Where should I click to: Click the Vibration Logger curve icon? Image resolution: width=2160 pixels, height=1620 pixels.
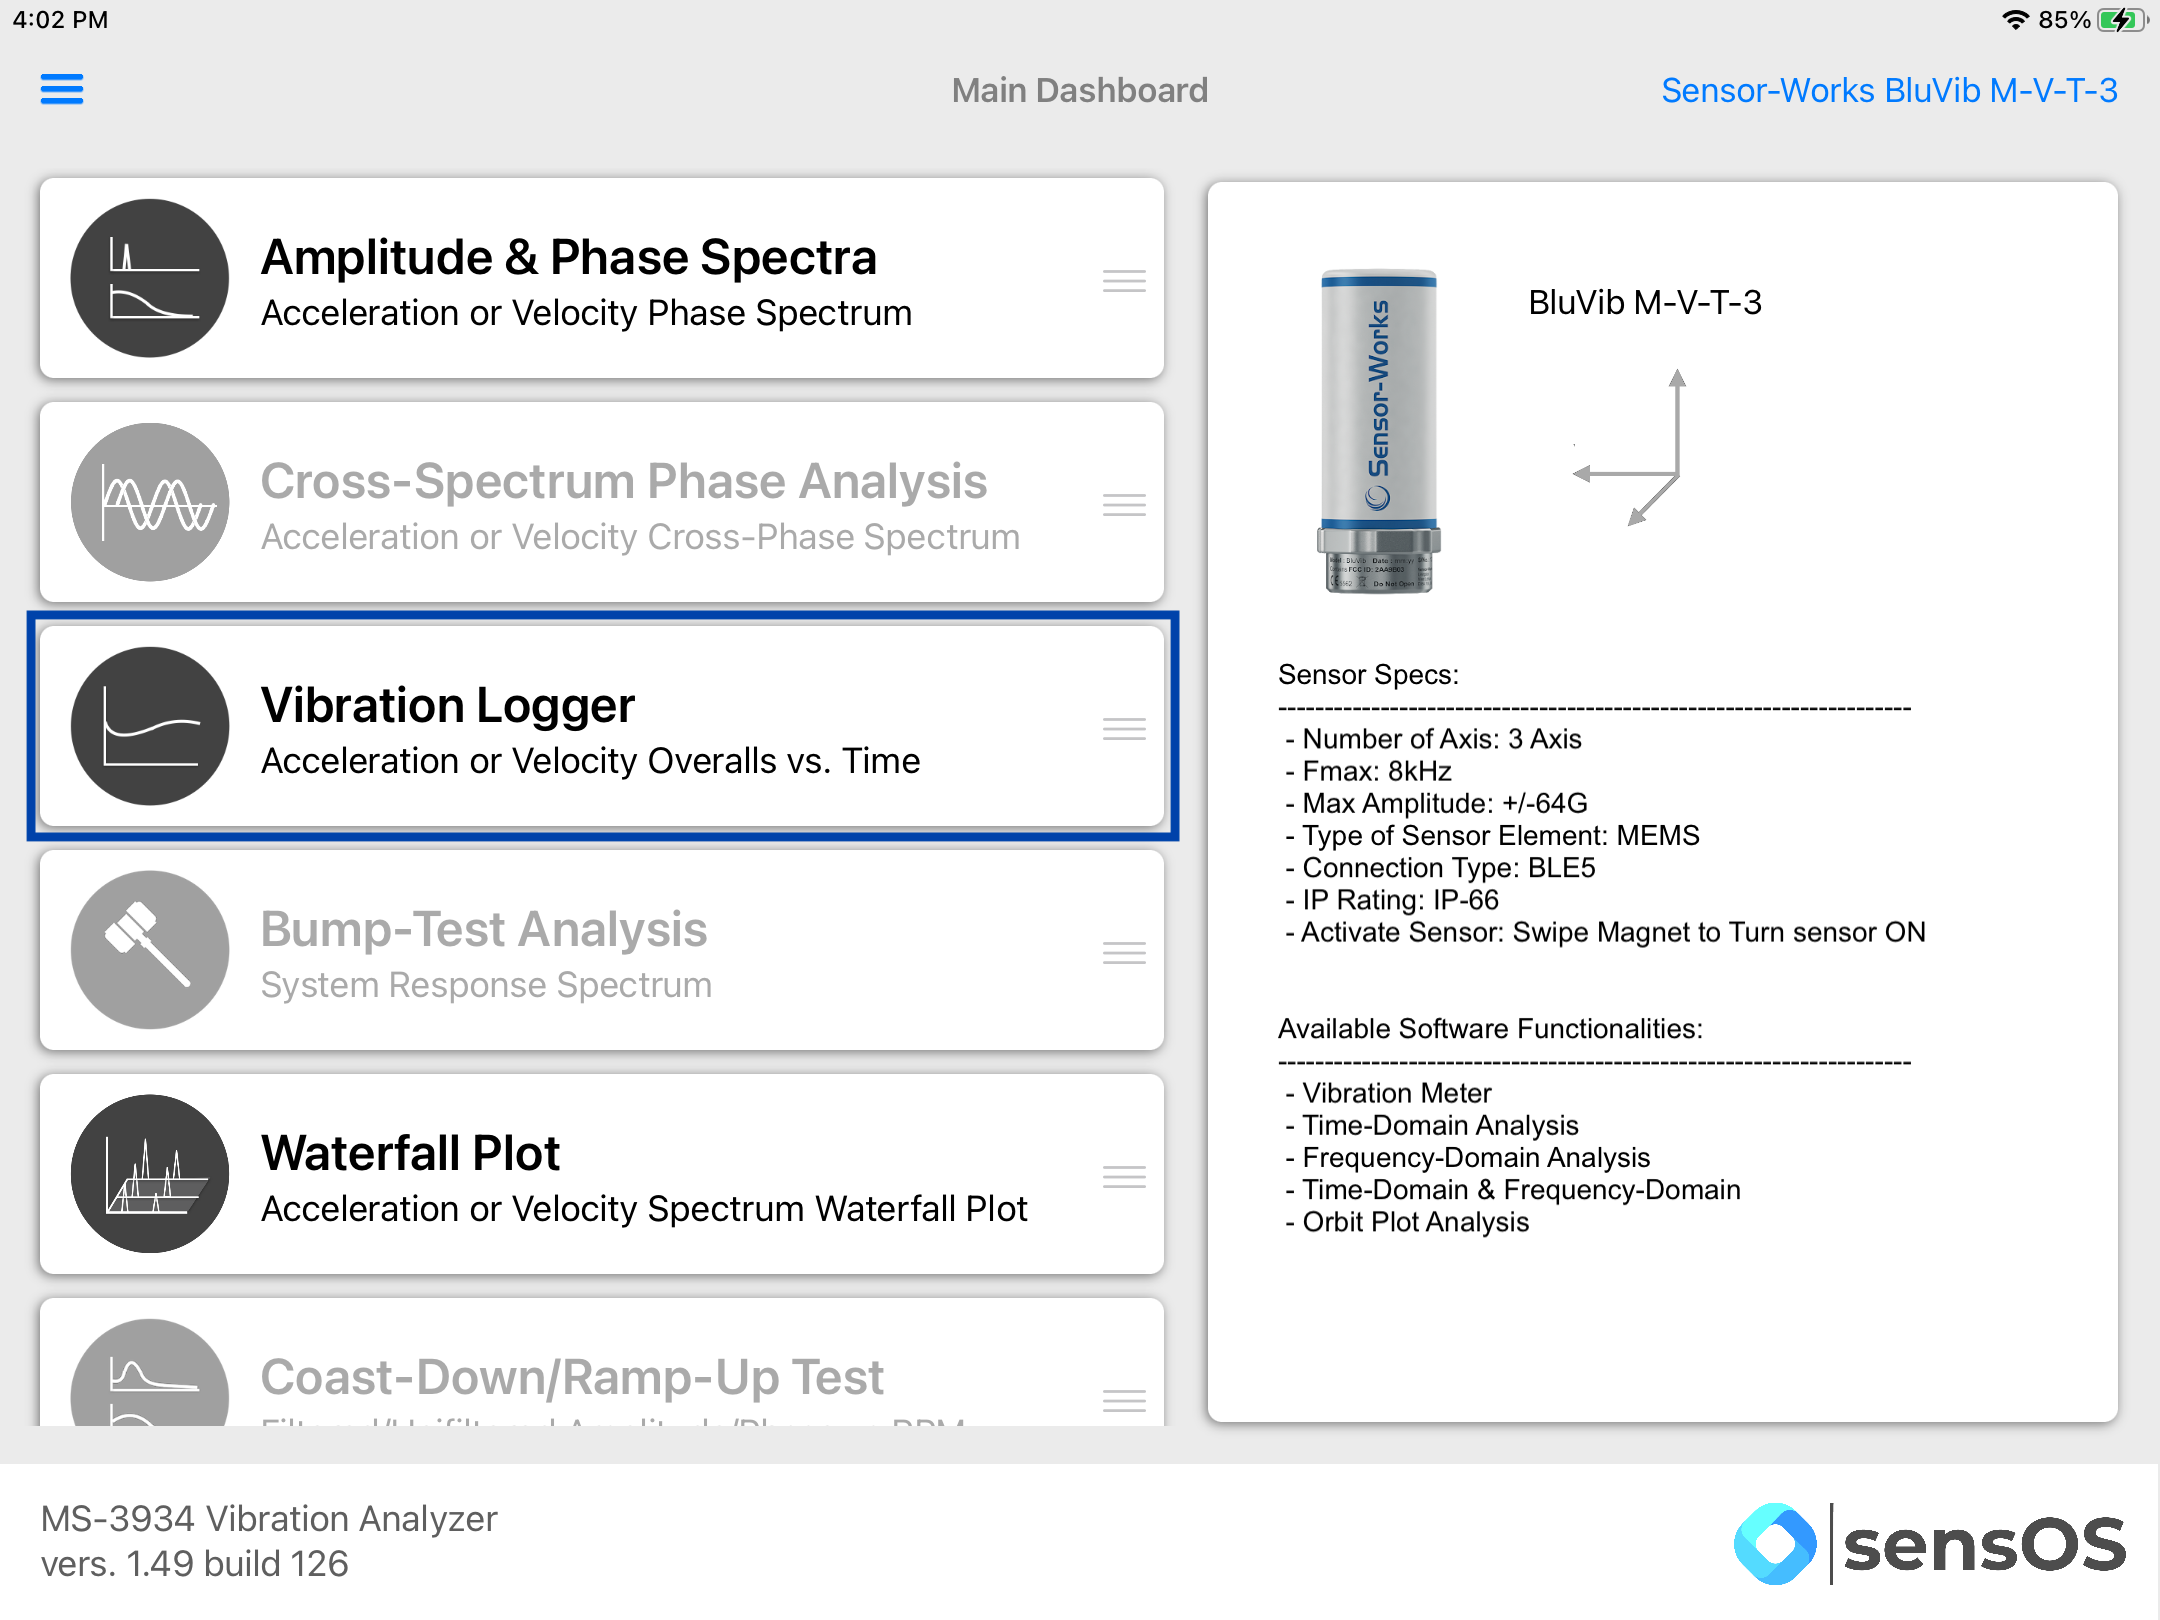pos(150,726)
